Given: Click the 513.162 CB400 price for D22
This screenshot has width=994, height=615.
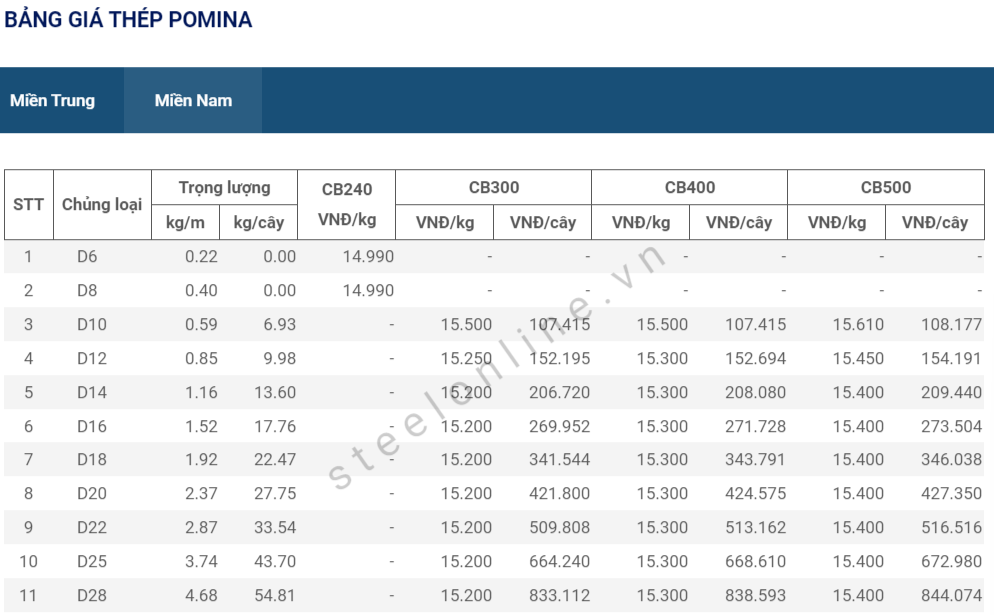Looking at the screenshot, I should point(755,528).
